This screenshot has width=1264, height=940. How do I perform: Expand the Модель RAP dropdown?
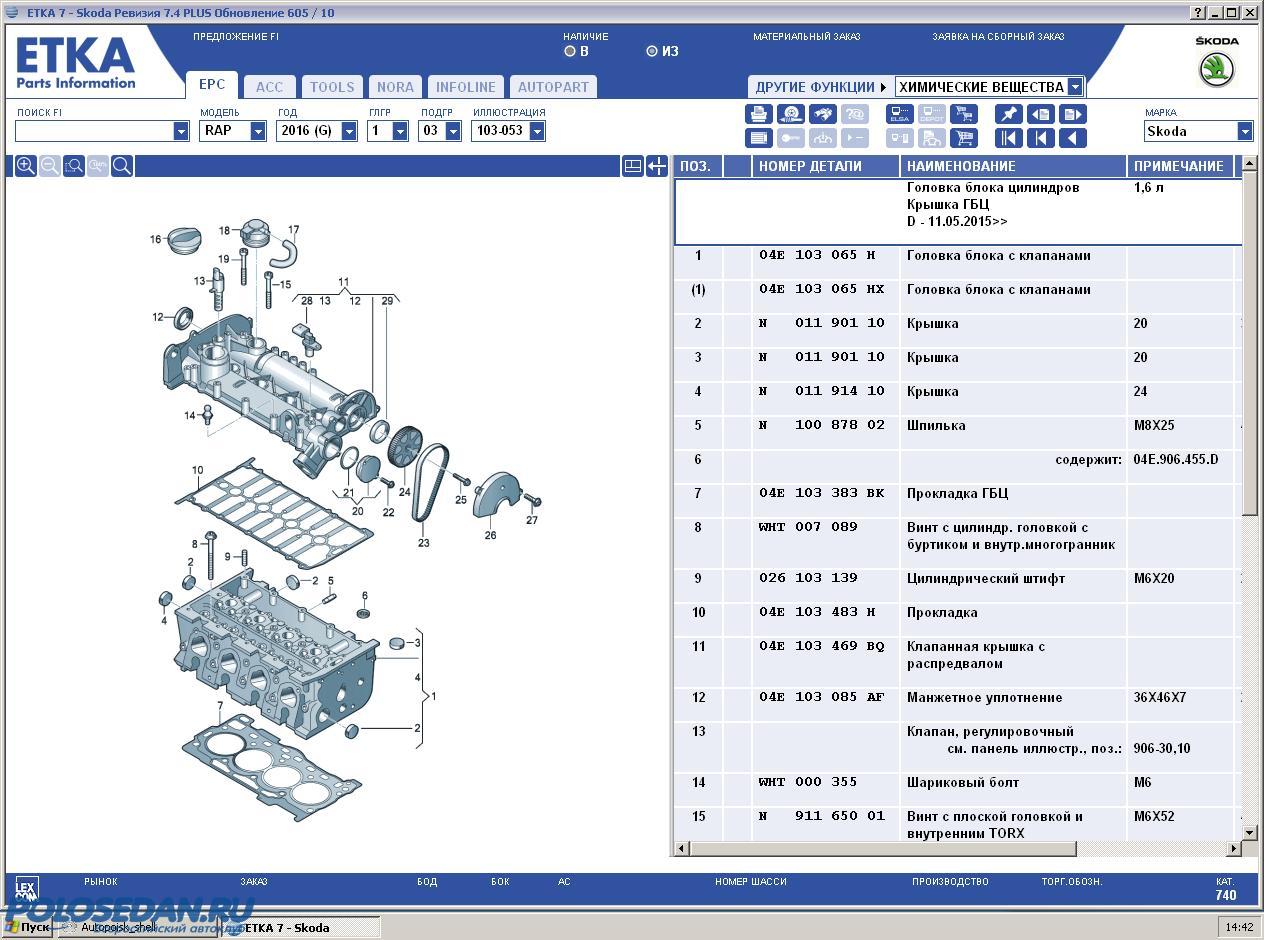point(258,131)
